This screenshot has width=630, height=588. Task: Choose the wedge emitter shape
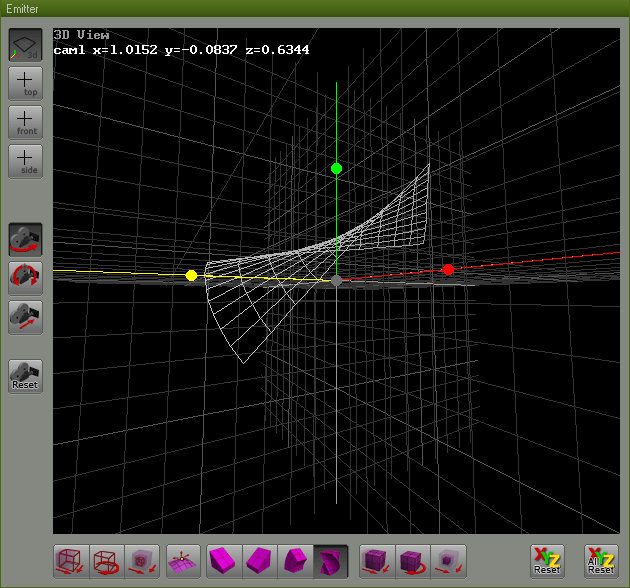pos(260,561)
